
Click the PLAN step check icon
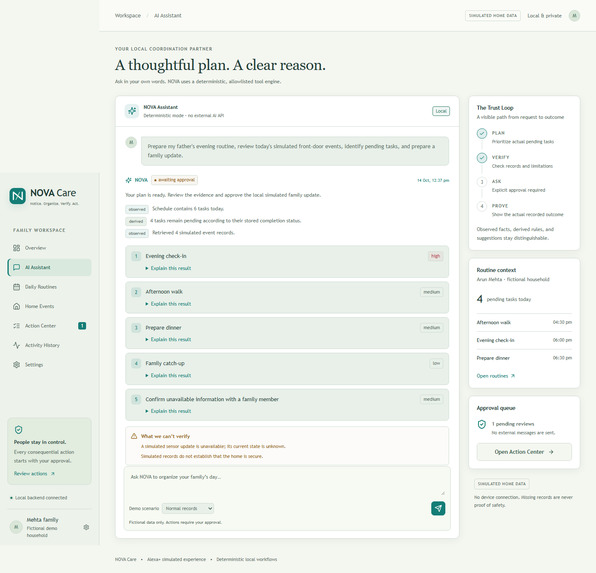pos(482,133)
